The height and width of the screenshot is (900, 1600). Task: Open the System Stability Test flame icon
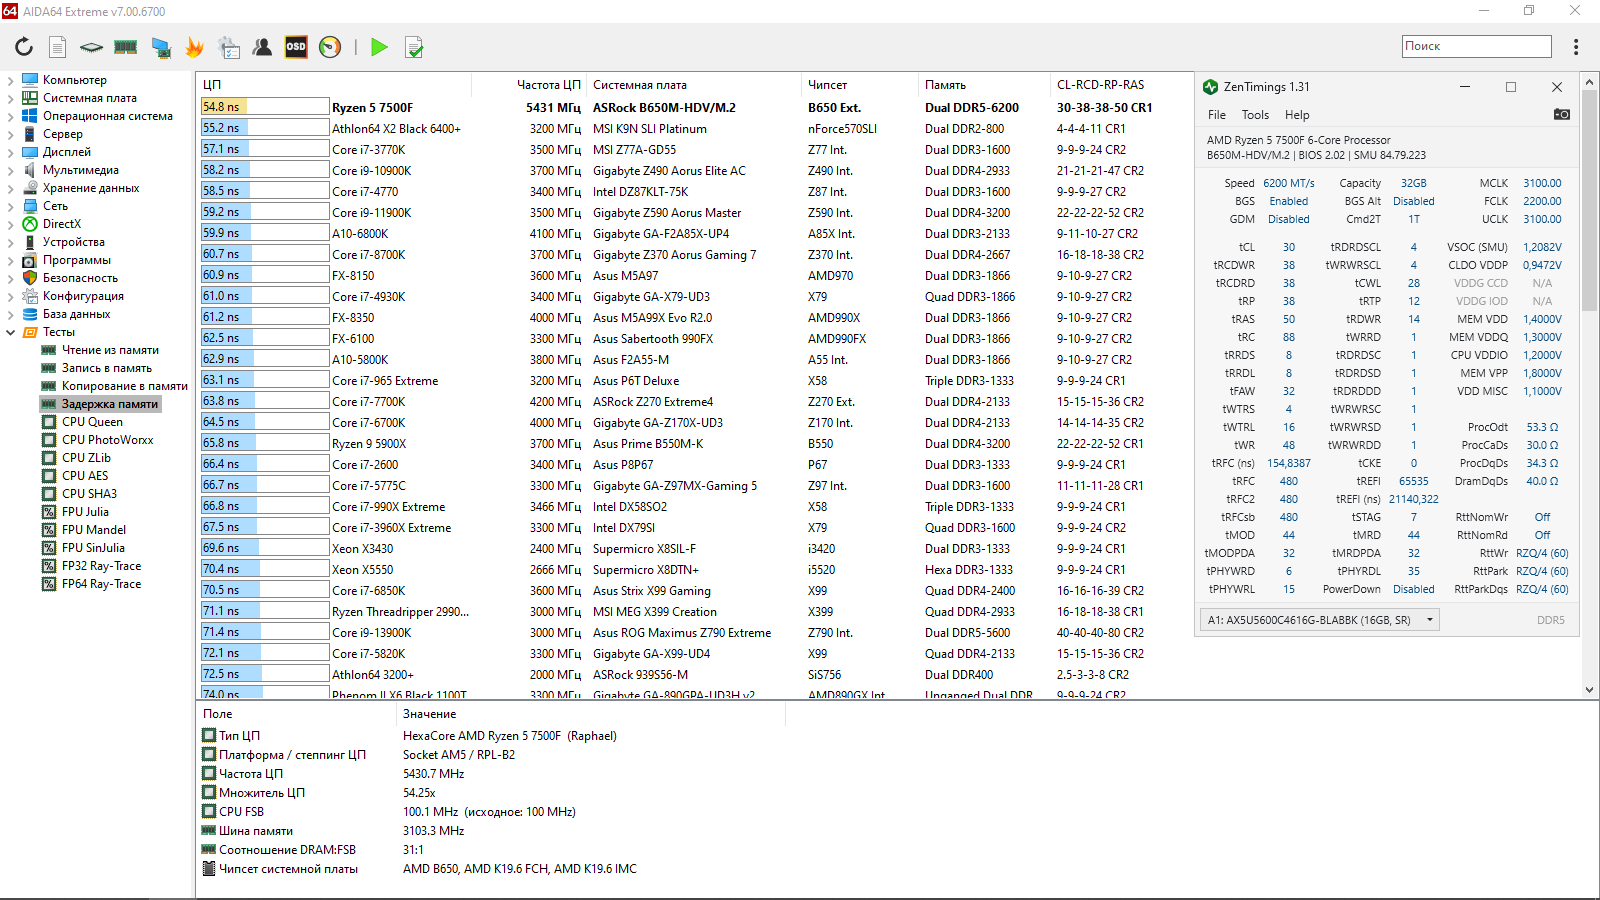195,47
